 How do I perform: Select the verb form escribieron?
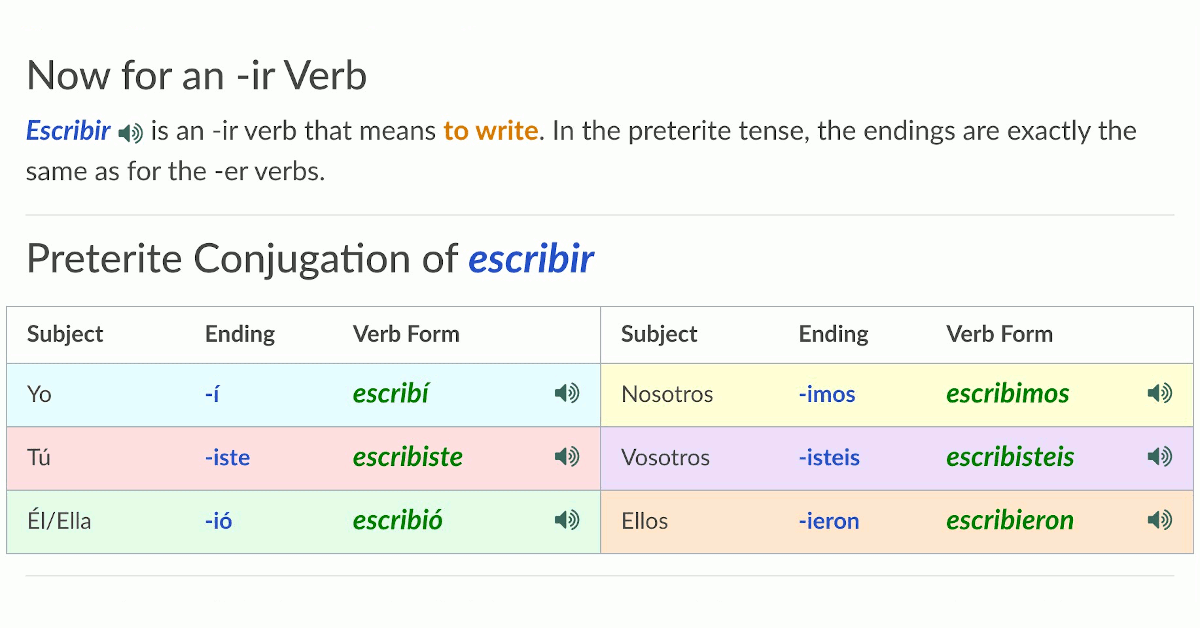pos(1010,520)
